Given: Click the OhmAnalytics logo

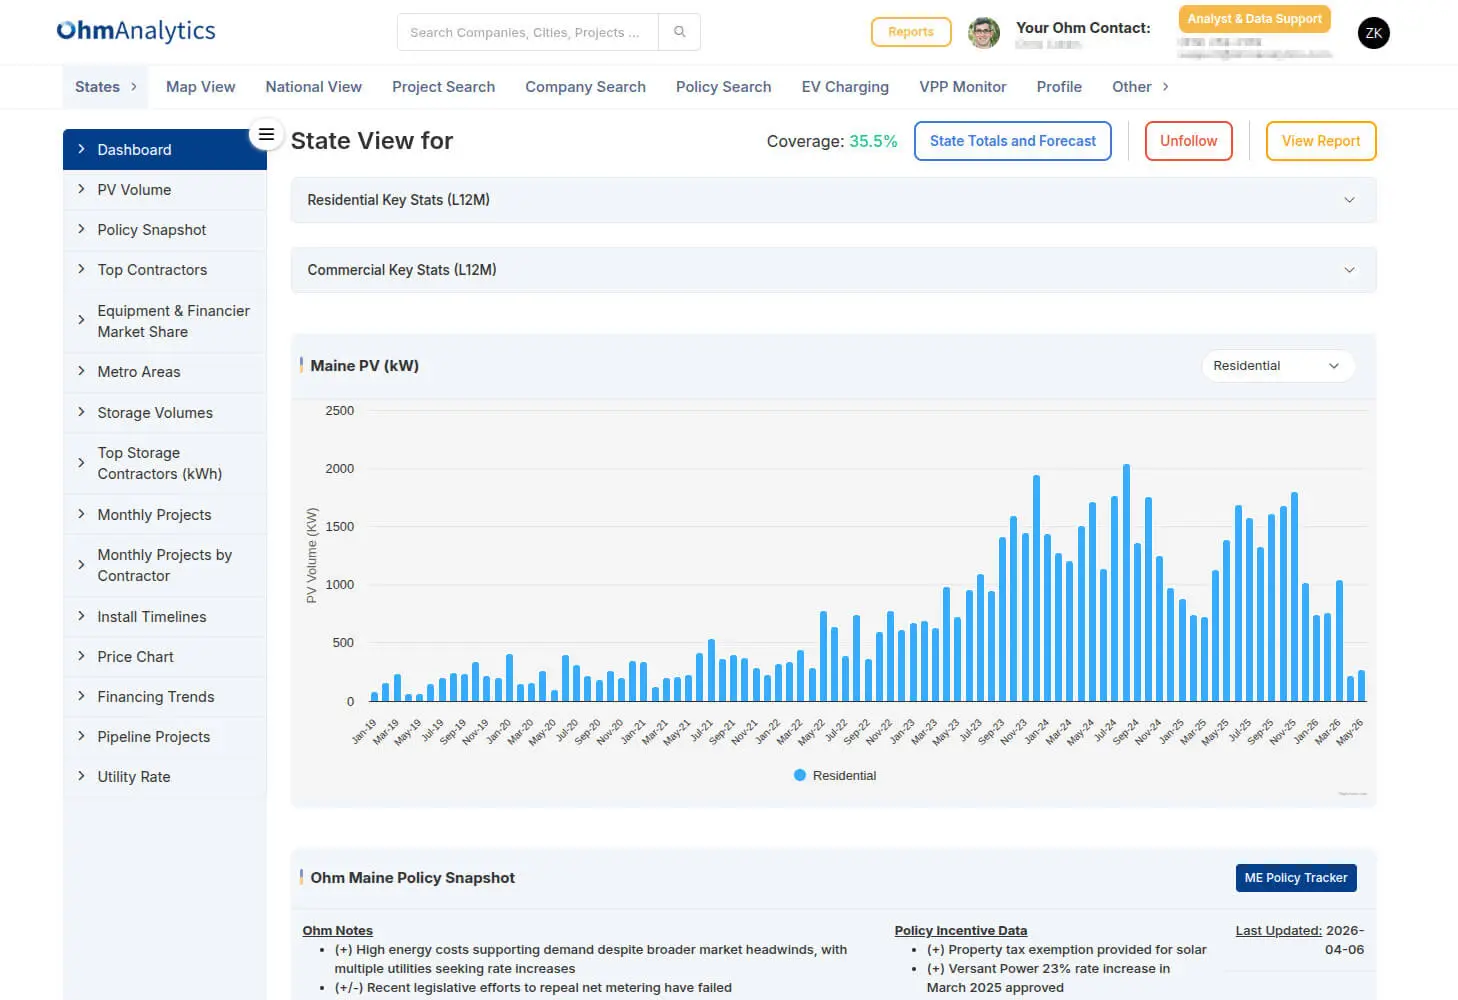Looking at the screenshot, I should pyautogui.click(x=136, y=31).
